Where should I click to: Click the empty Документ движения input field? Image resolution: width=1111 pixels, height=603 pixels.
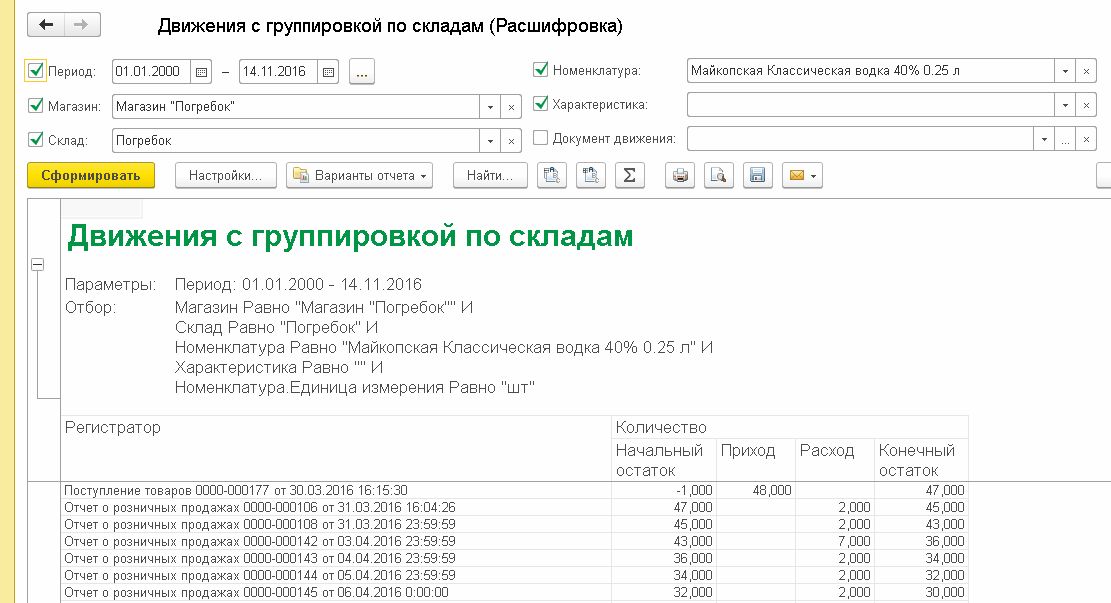(x=860, y=139)
